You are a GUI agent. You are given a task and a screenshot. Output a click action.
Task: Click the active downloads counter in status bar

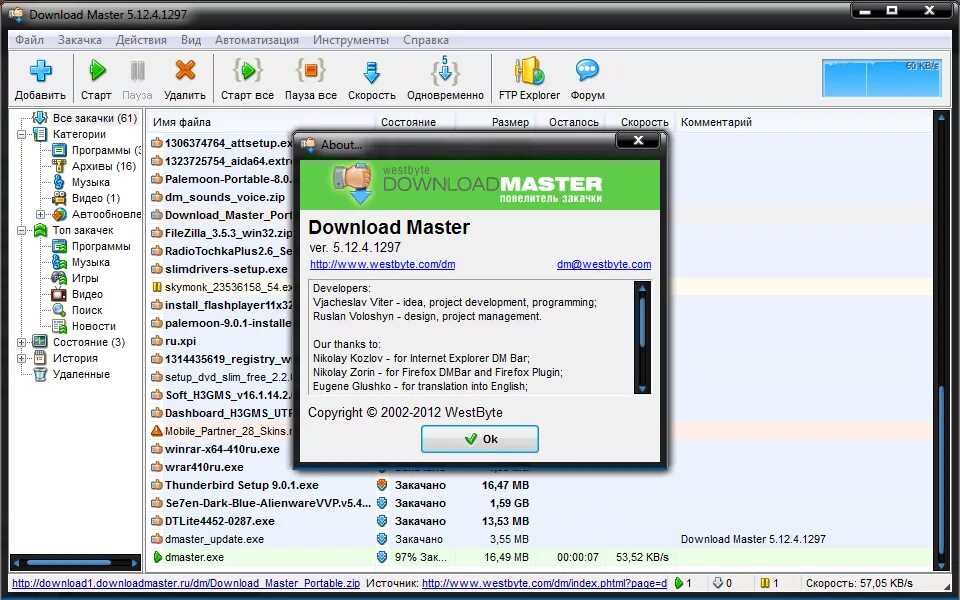[x=683, y=583]
